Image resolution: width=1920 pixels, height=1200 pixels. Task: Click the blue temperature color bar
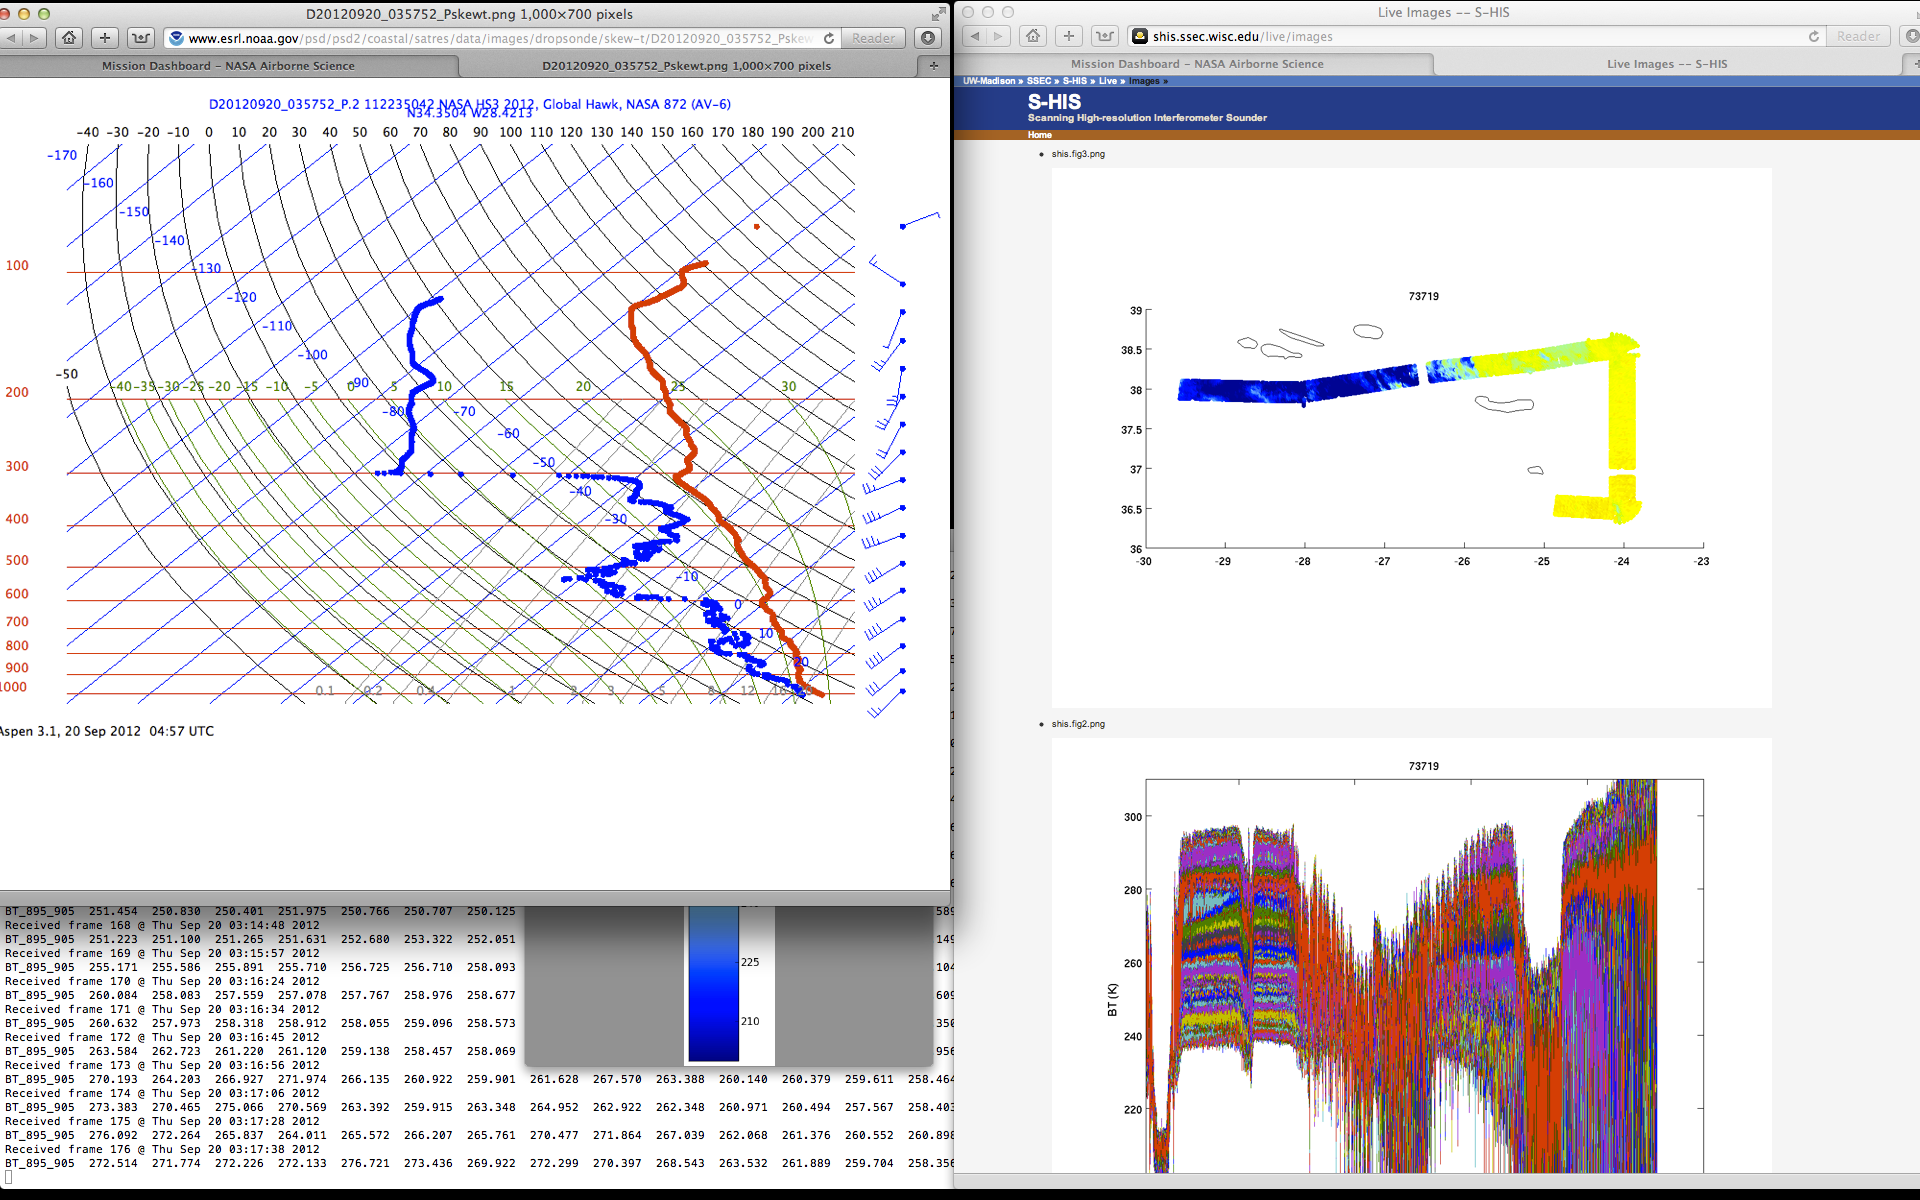713,985
